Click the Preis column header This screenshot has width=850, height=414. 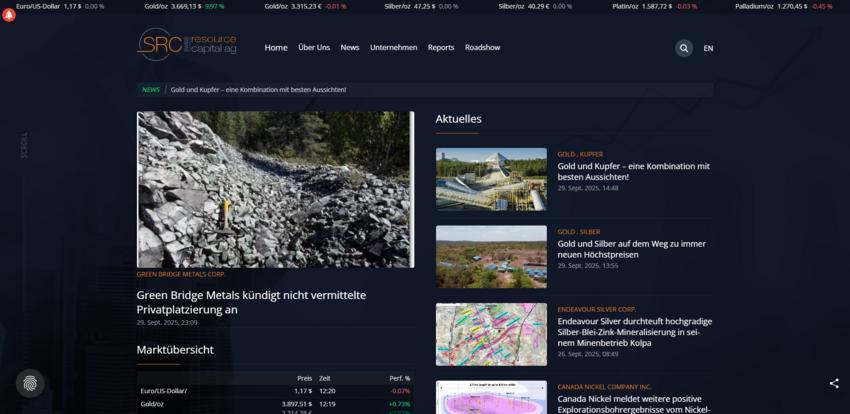pyautogui.click(x=304, y=378)
